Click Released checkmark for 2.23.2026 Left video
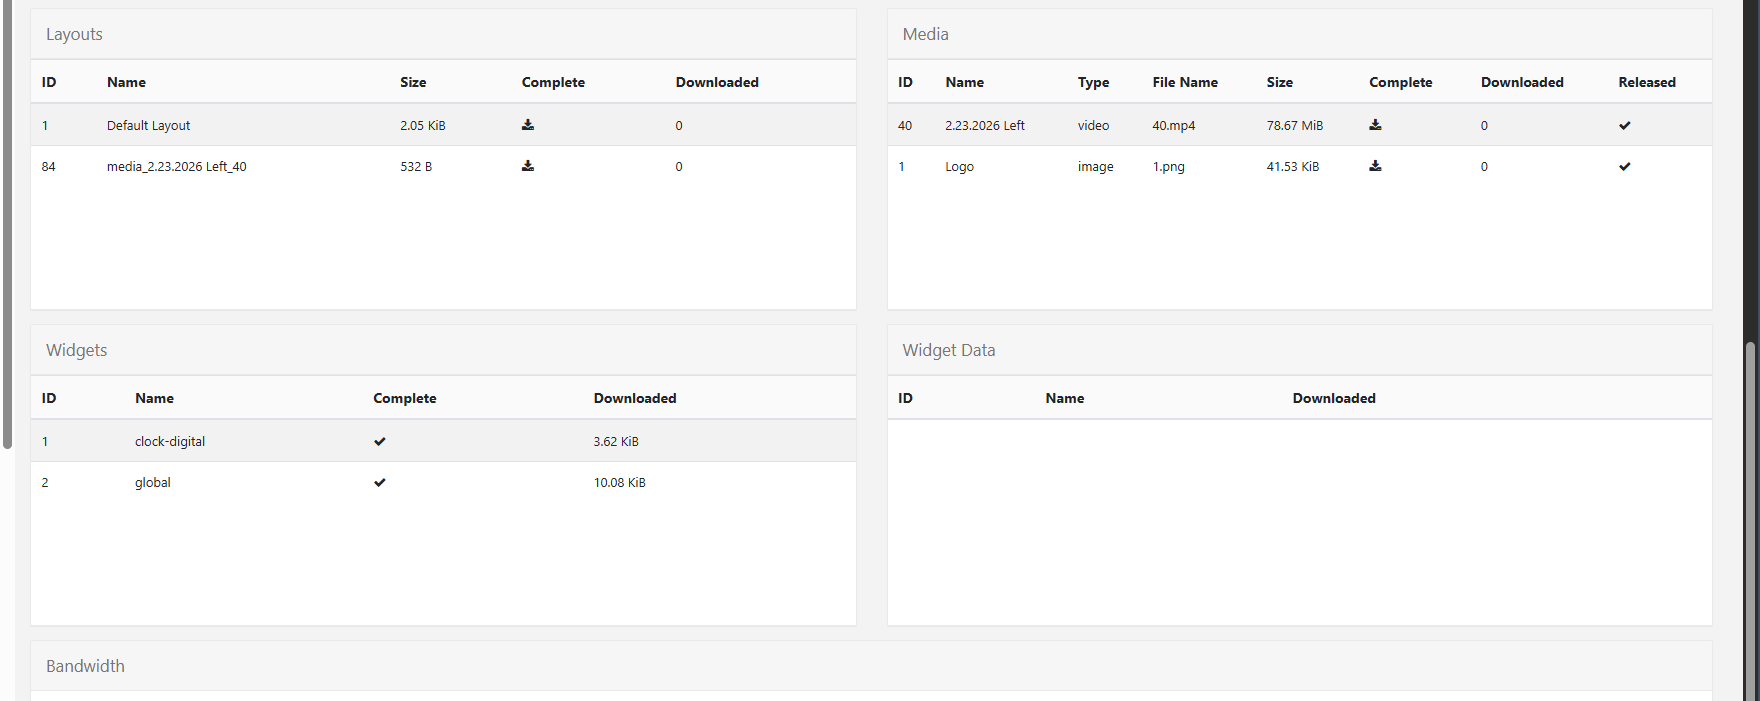 click(1624, 126)
